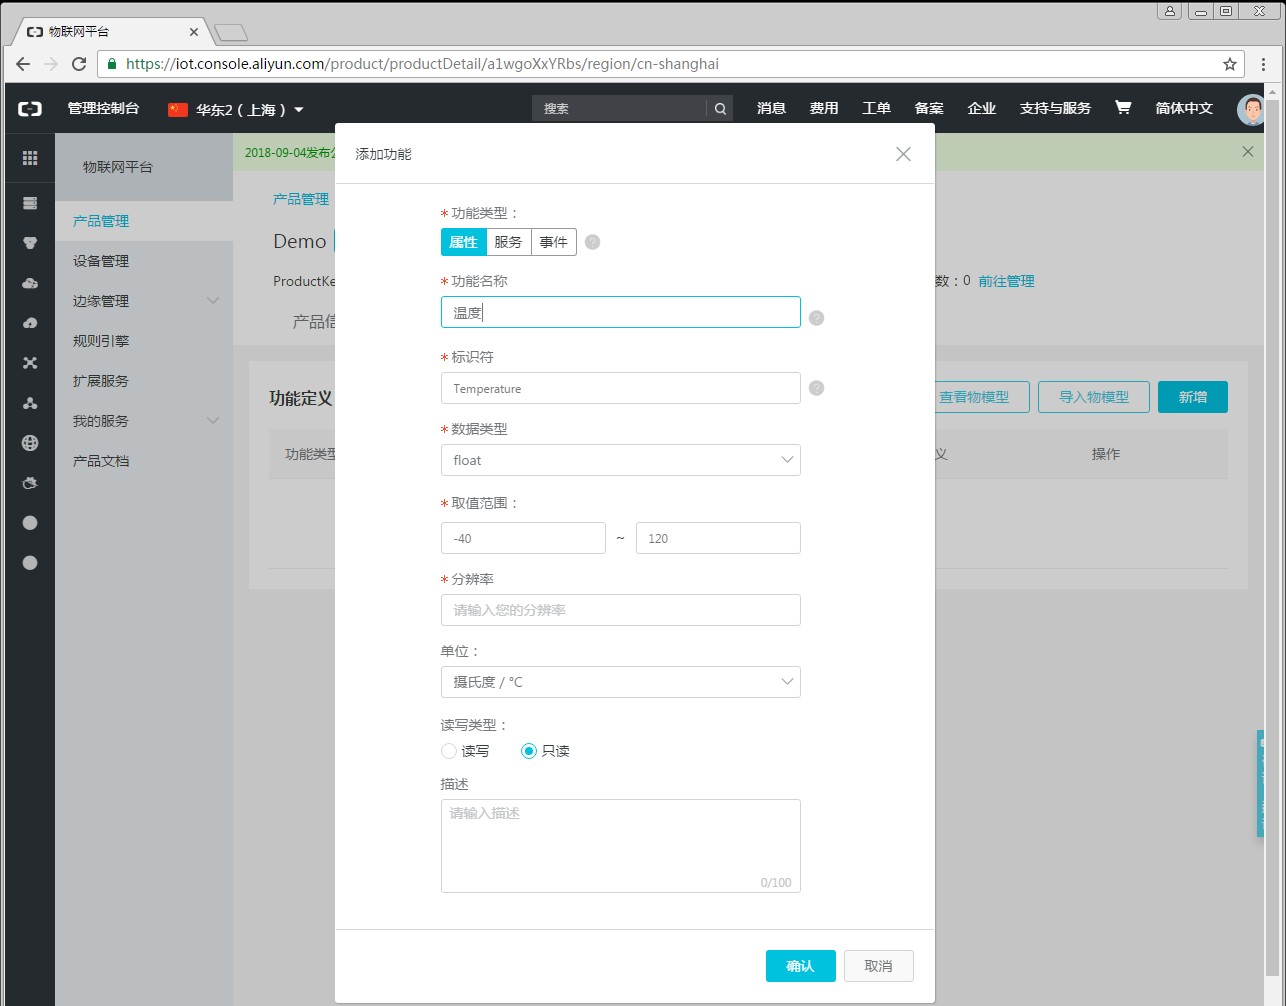The height and width of the screenshot is (1006, 1286).
Task: Click the 功能名称 input with 温度
Action: (x=620, y=312)
